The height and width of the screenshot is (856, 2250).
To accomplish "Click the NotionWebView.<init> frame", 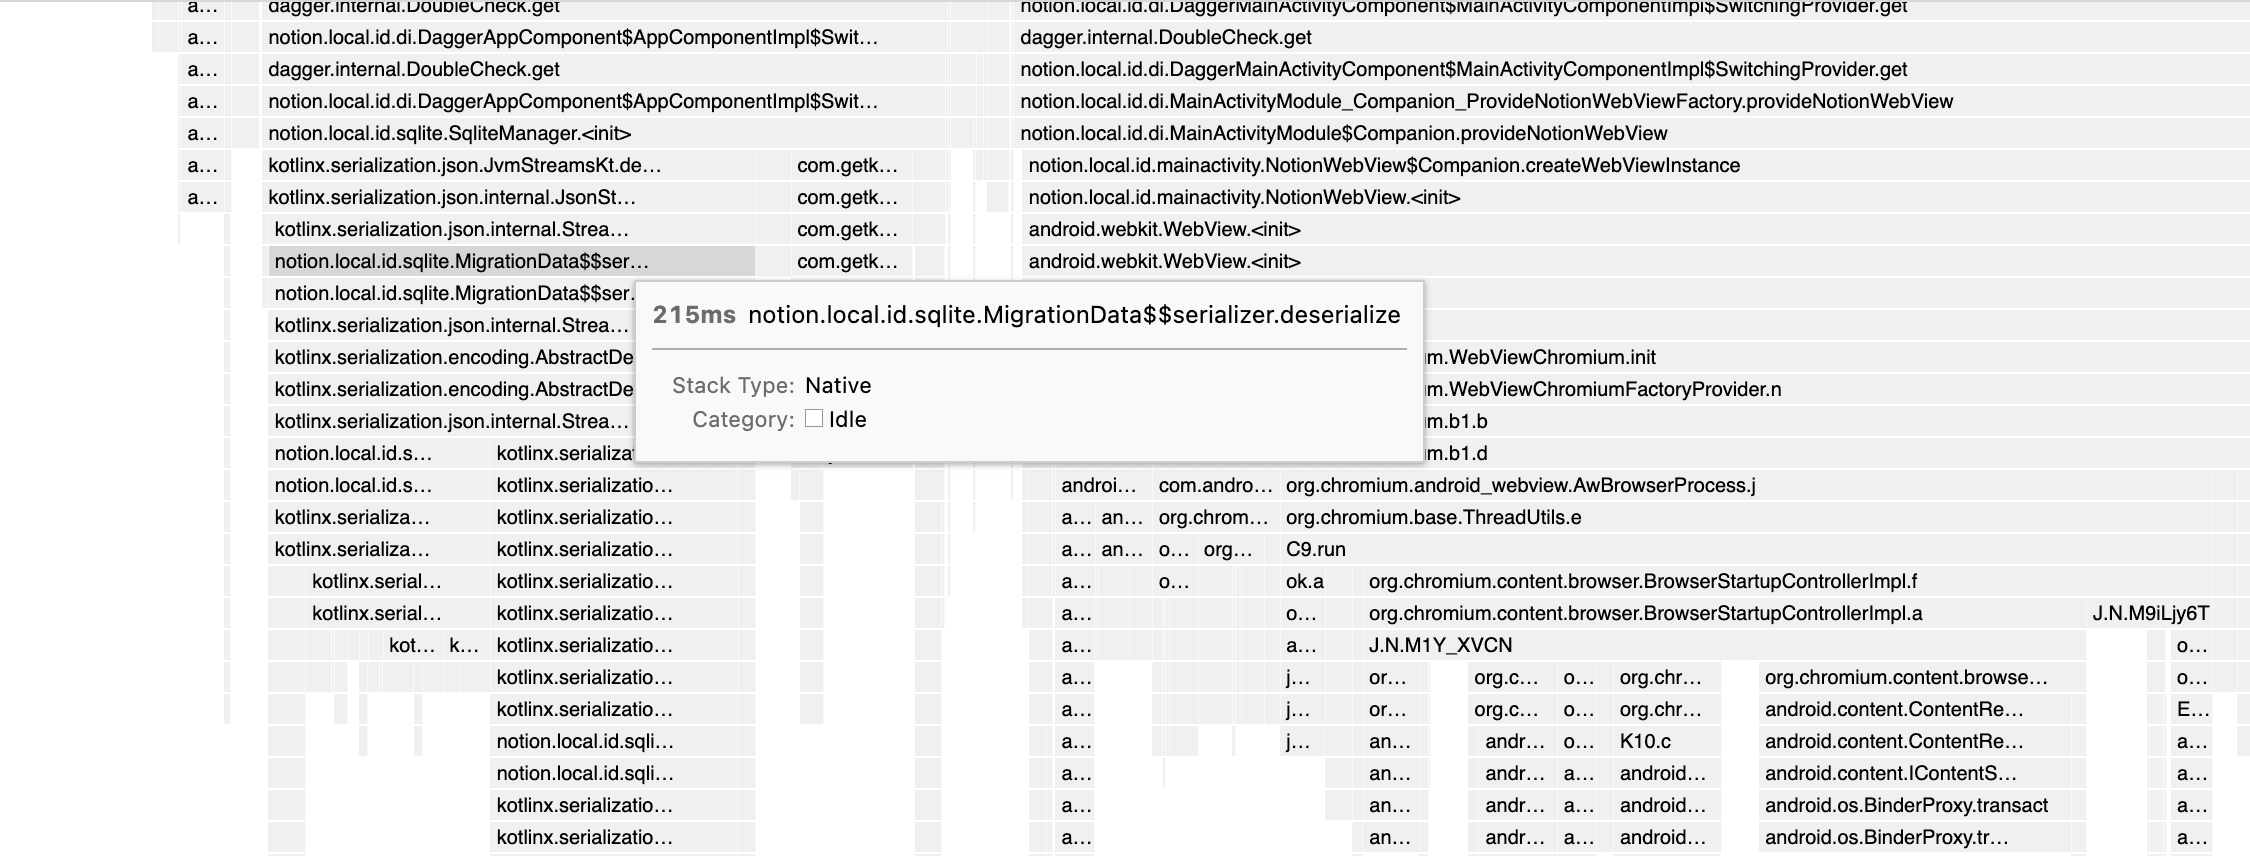I will coord(1244,198).
